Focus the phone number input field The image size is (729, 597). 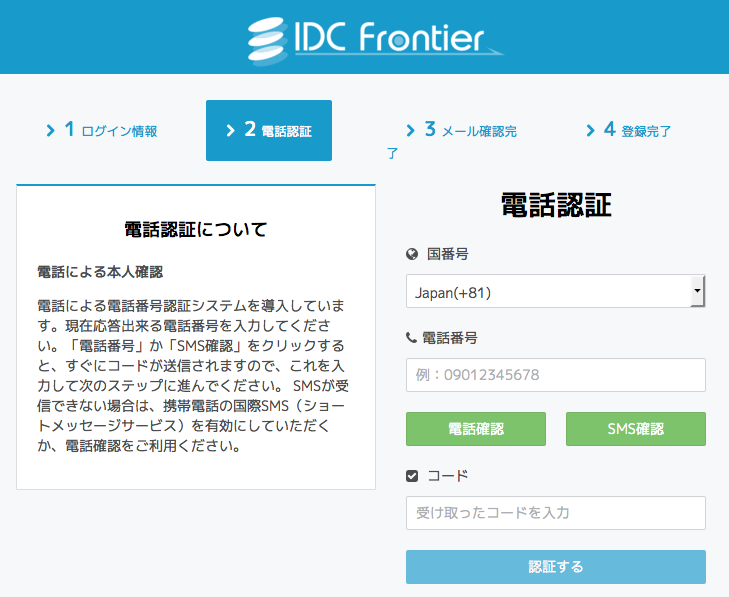click(556, 375)
